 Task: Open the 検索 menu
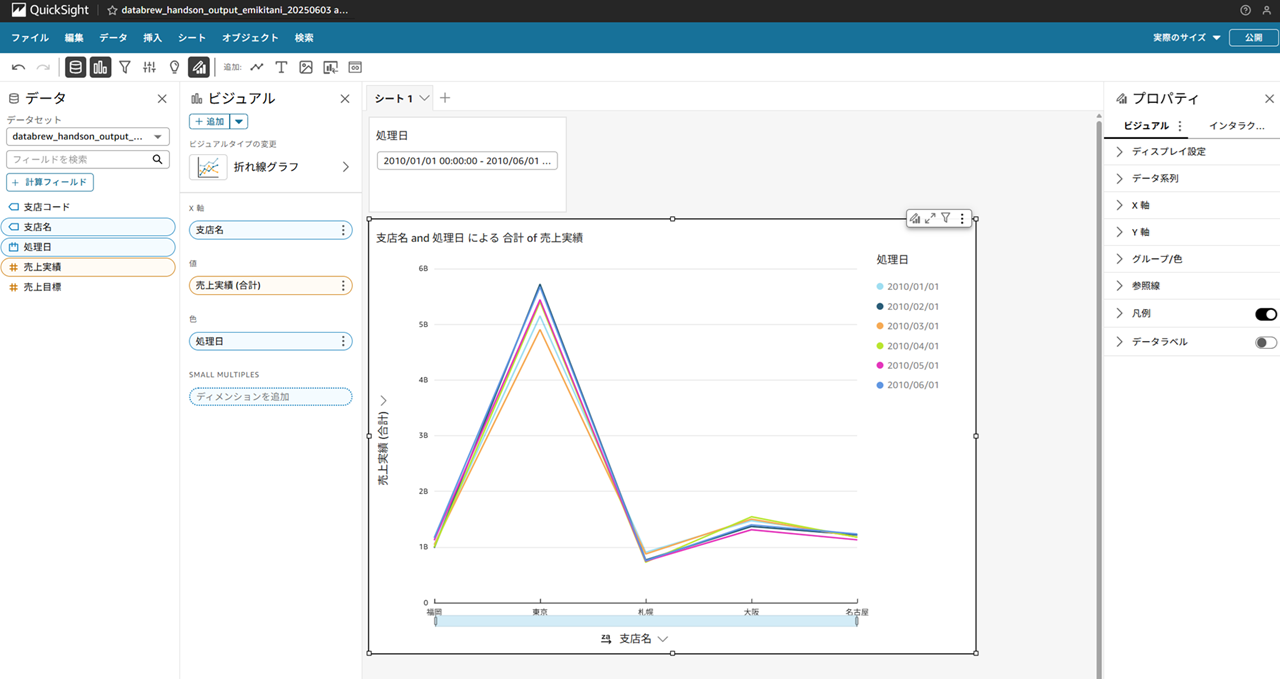[x=304, y=37]
